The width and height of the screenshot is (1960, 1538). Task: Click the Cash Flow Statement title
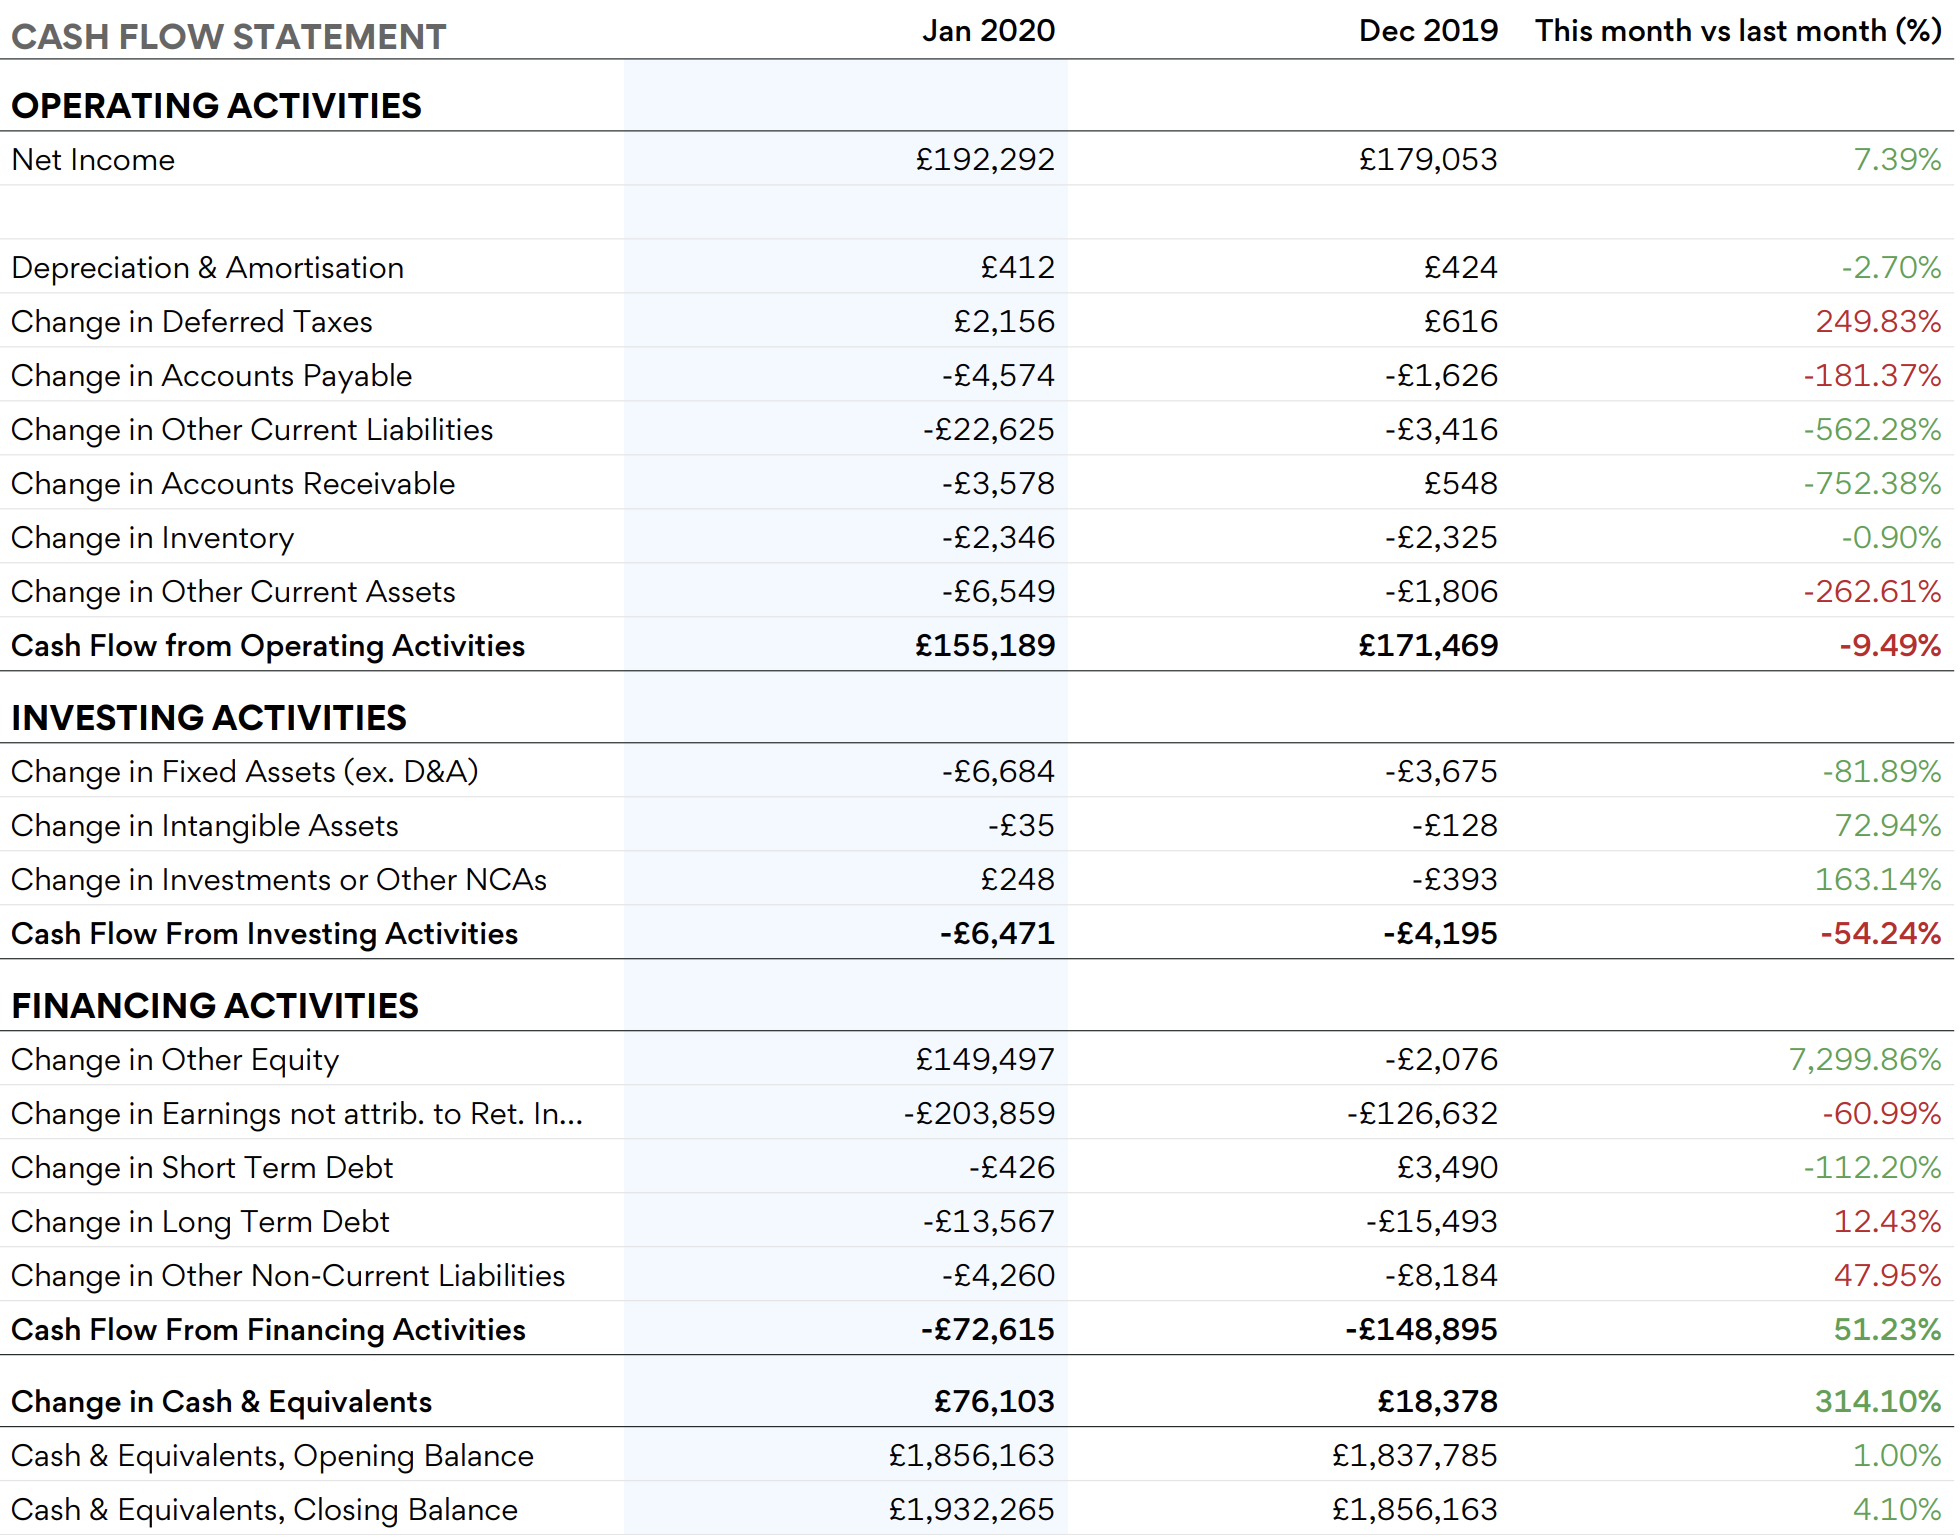click(x=228, y=37)
